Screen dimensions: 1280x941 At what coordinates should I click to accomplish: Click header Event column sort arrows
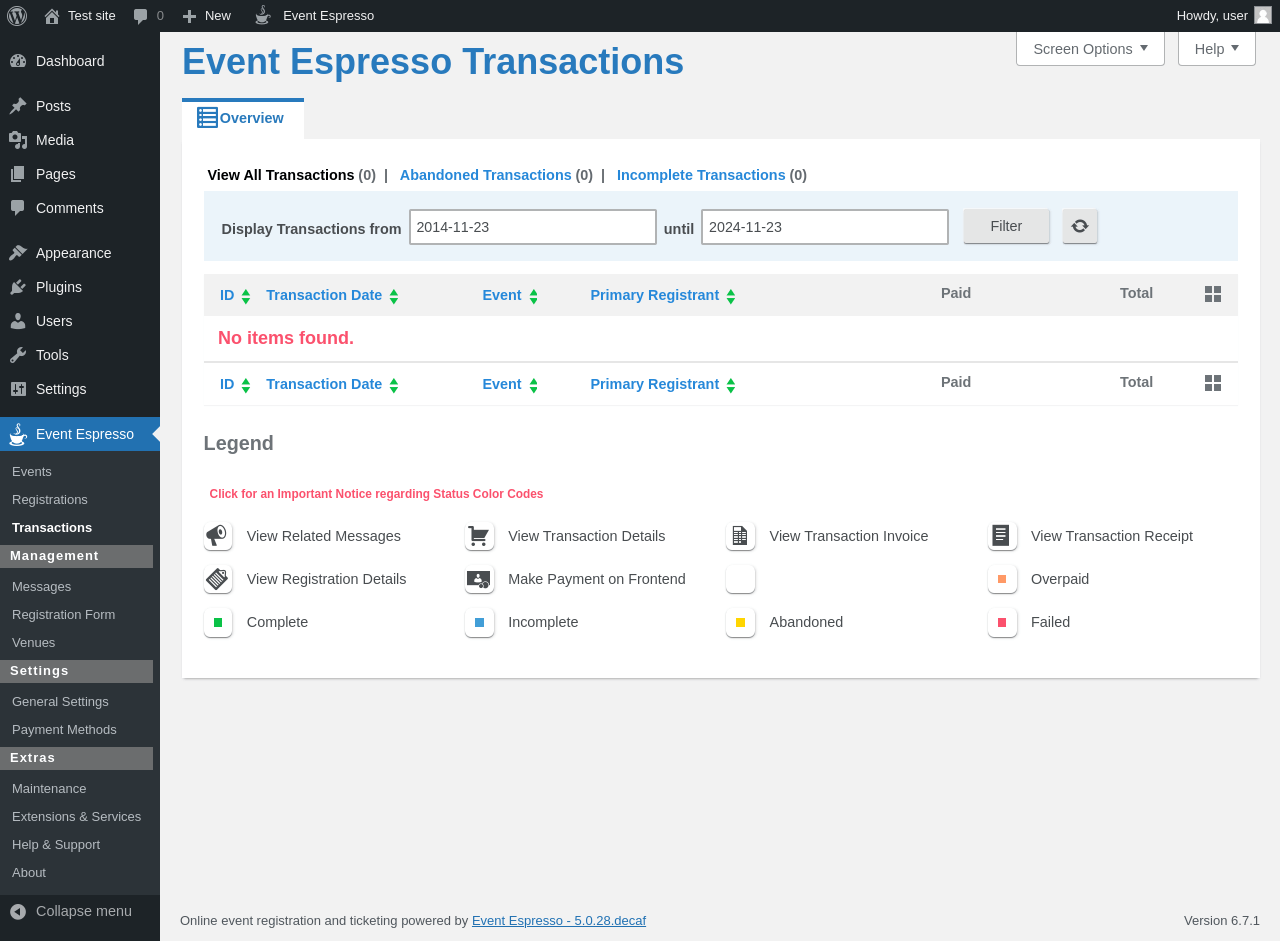[x=534, y=297]
